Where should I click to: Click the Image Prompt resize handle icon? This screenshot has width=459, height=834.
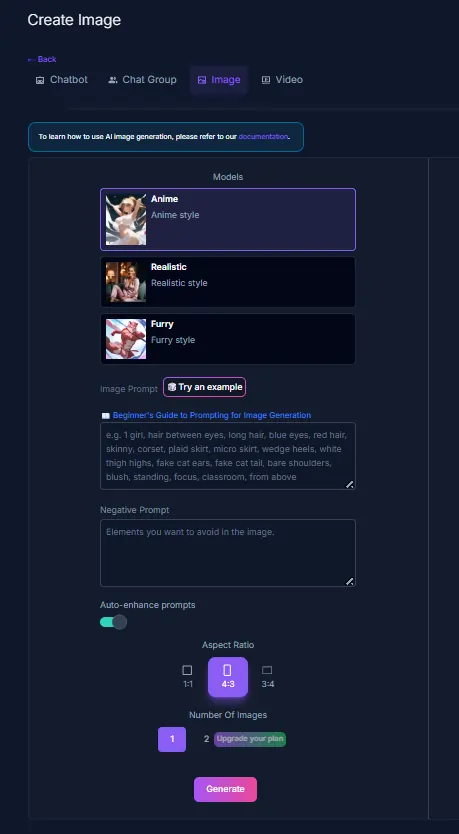coord(349,484)
